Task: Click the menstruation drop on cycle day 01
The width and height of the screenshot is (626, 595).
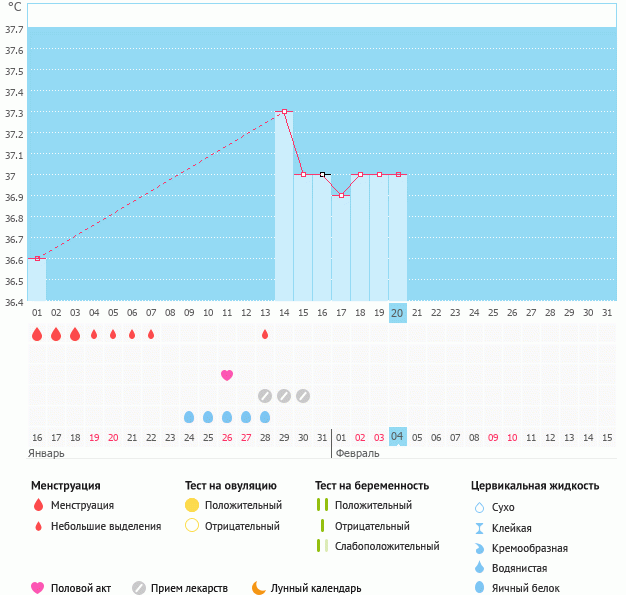Action: click(x=37, y=334)
